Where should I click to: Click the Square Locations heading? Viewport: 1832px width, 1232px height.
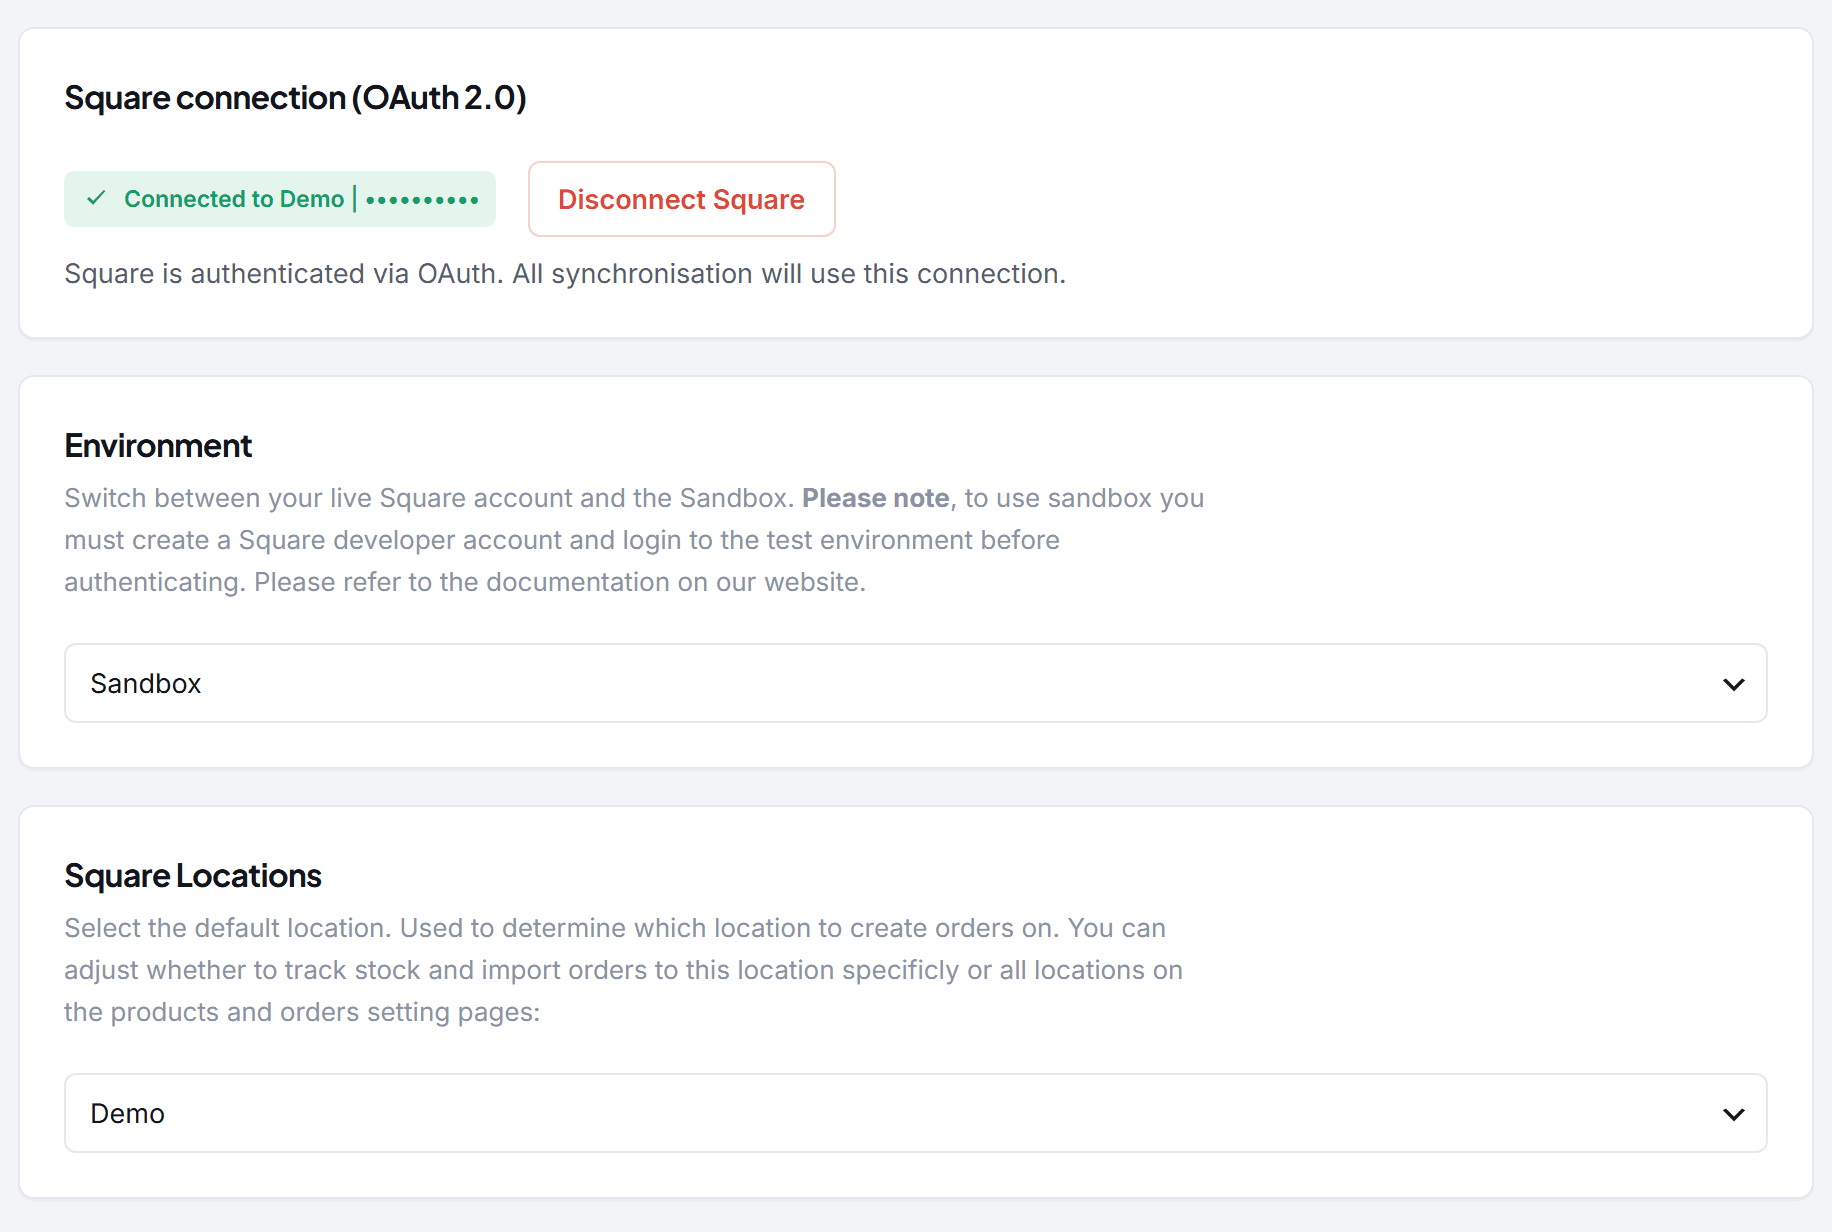193,876
